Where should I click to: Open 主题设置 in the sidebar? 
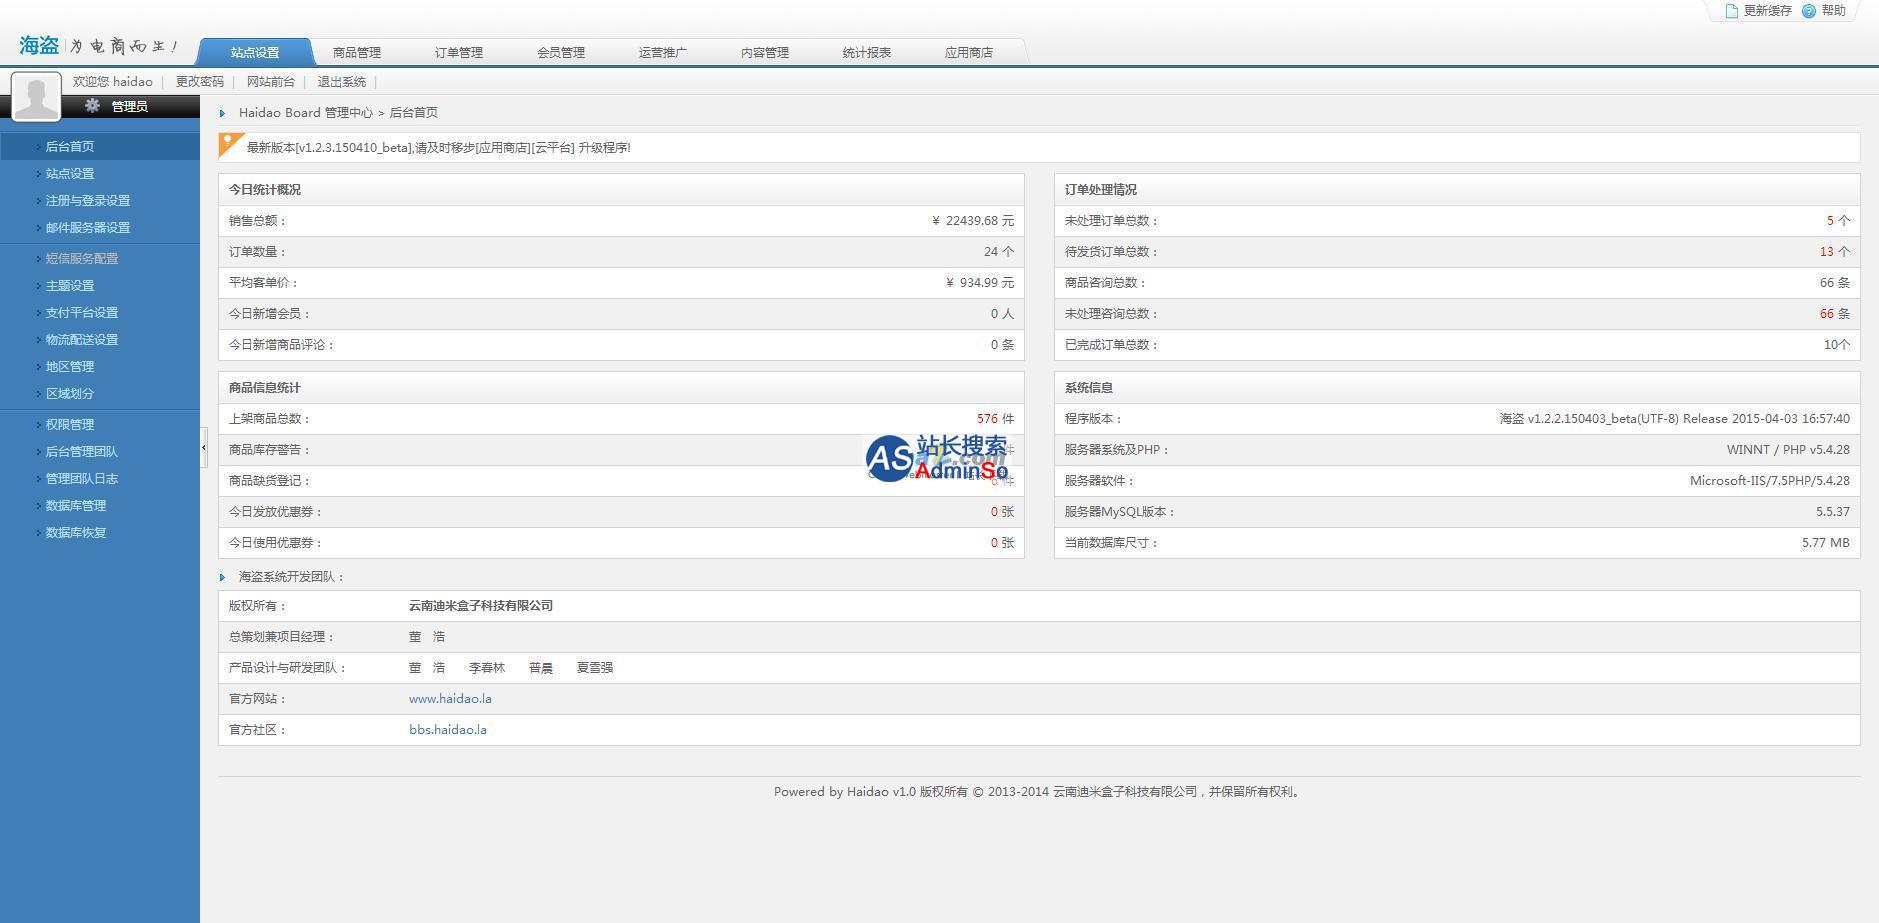point(70,286)
